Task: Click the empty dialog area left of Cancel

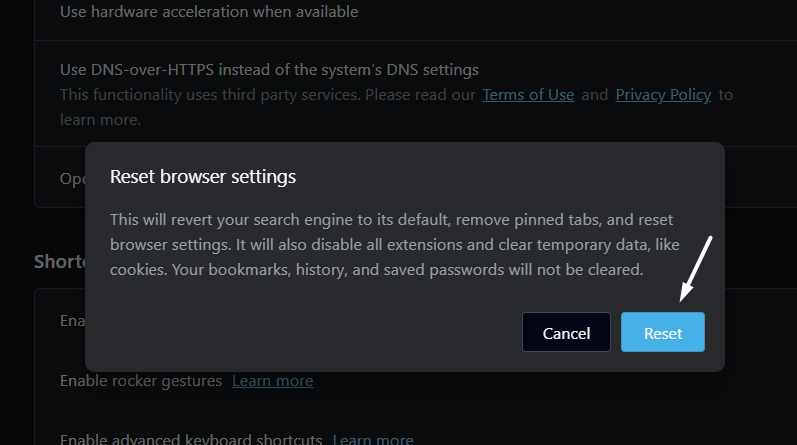Action: 300,333
